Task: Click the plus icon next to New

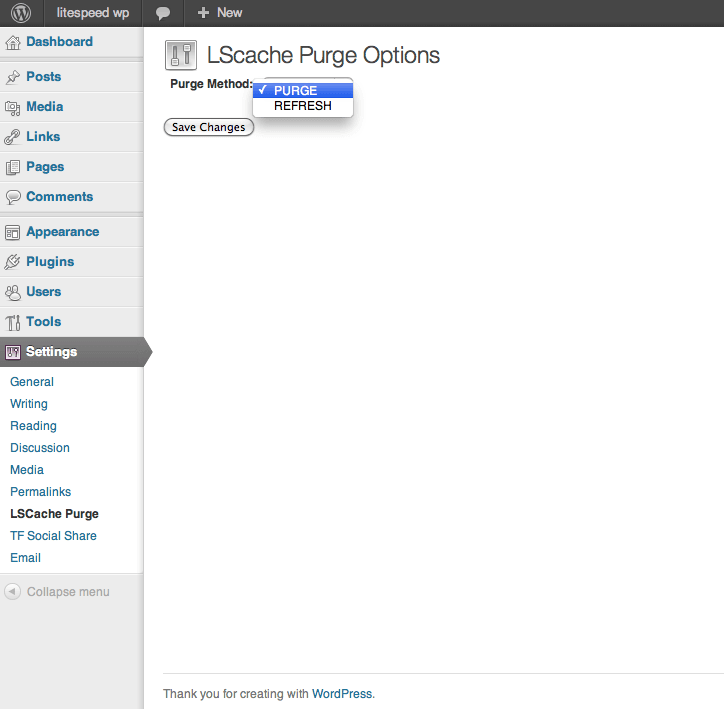Action: (x=203, y=13)
